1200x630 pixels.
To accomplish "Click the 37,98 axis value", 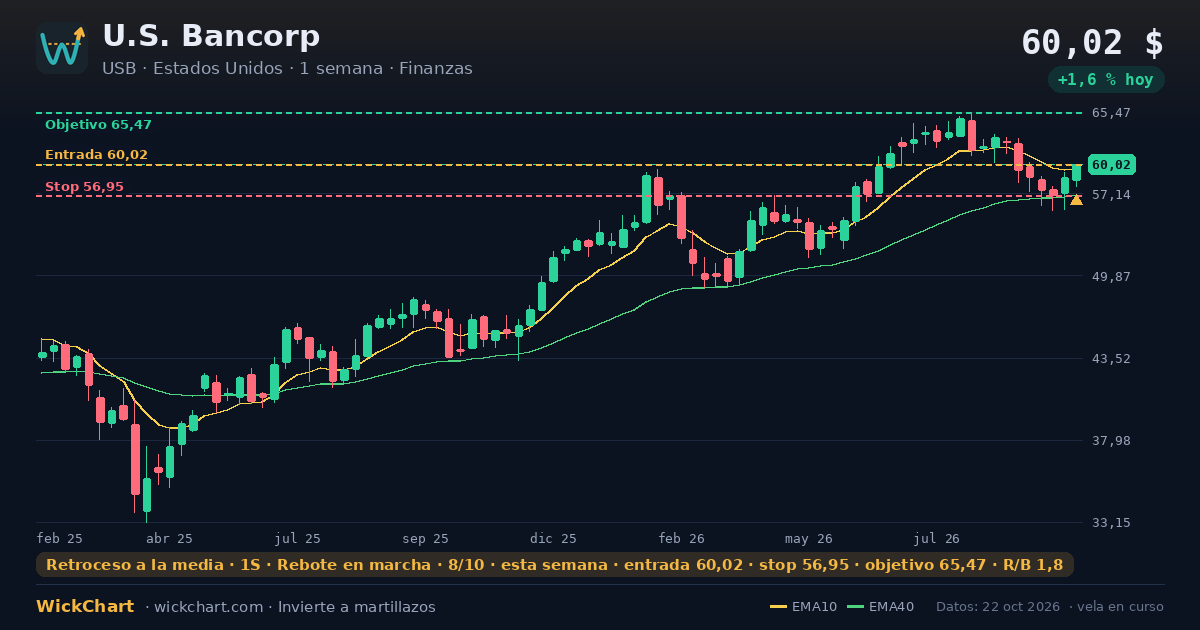I will pos(1111,440).
